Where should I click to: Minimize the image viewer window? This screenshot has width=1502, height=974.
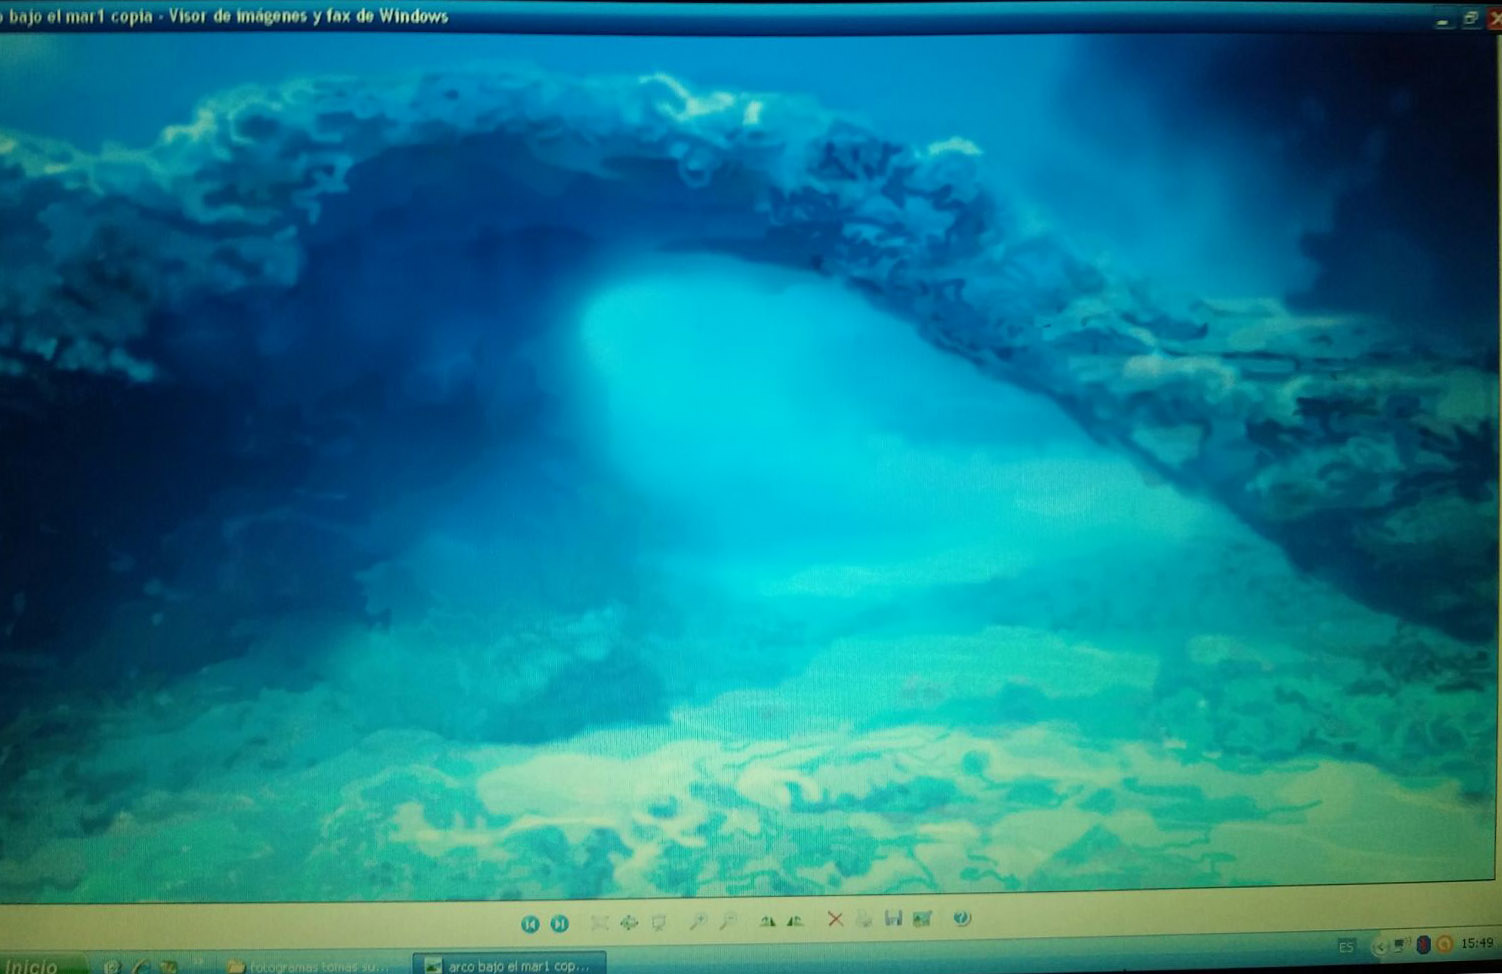(x=1443, y=19)
